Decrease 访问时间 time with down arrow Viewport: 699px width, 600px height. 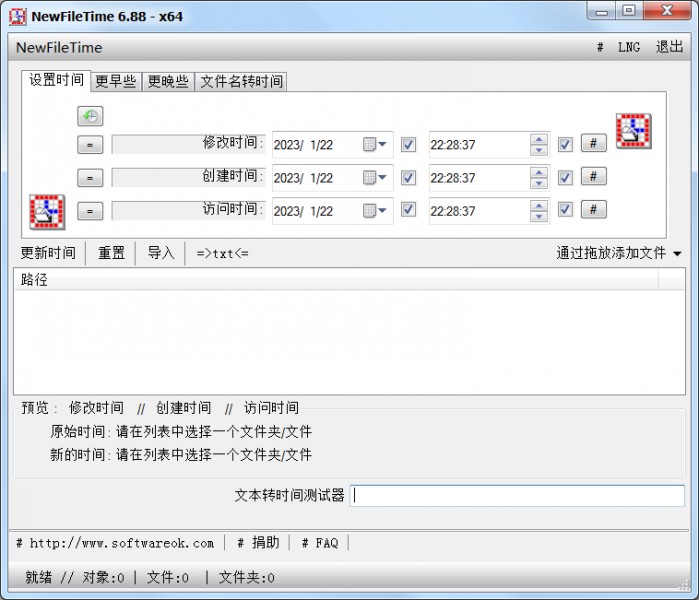pos(539,216)
